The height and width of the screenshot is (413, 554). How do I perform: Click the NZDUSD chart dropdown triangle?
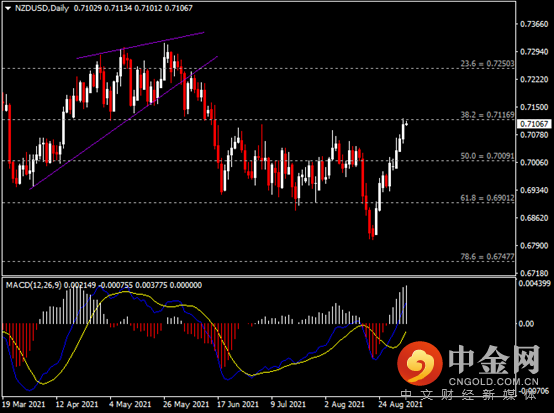click(x=8, y=8)
